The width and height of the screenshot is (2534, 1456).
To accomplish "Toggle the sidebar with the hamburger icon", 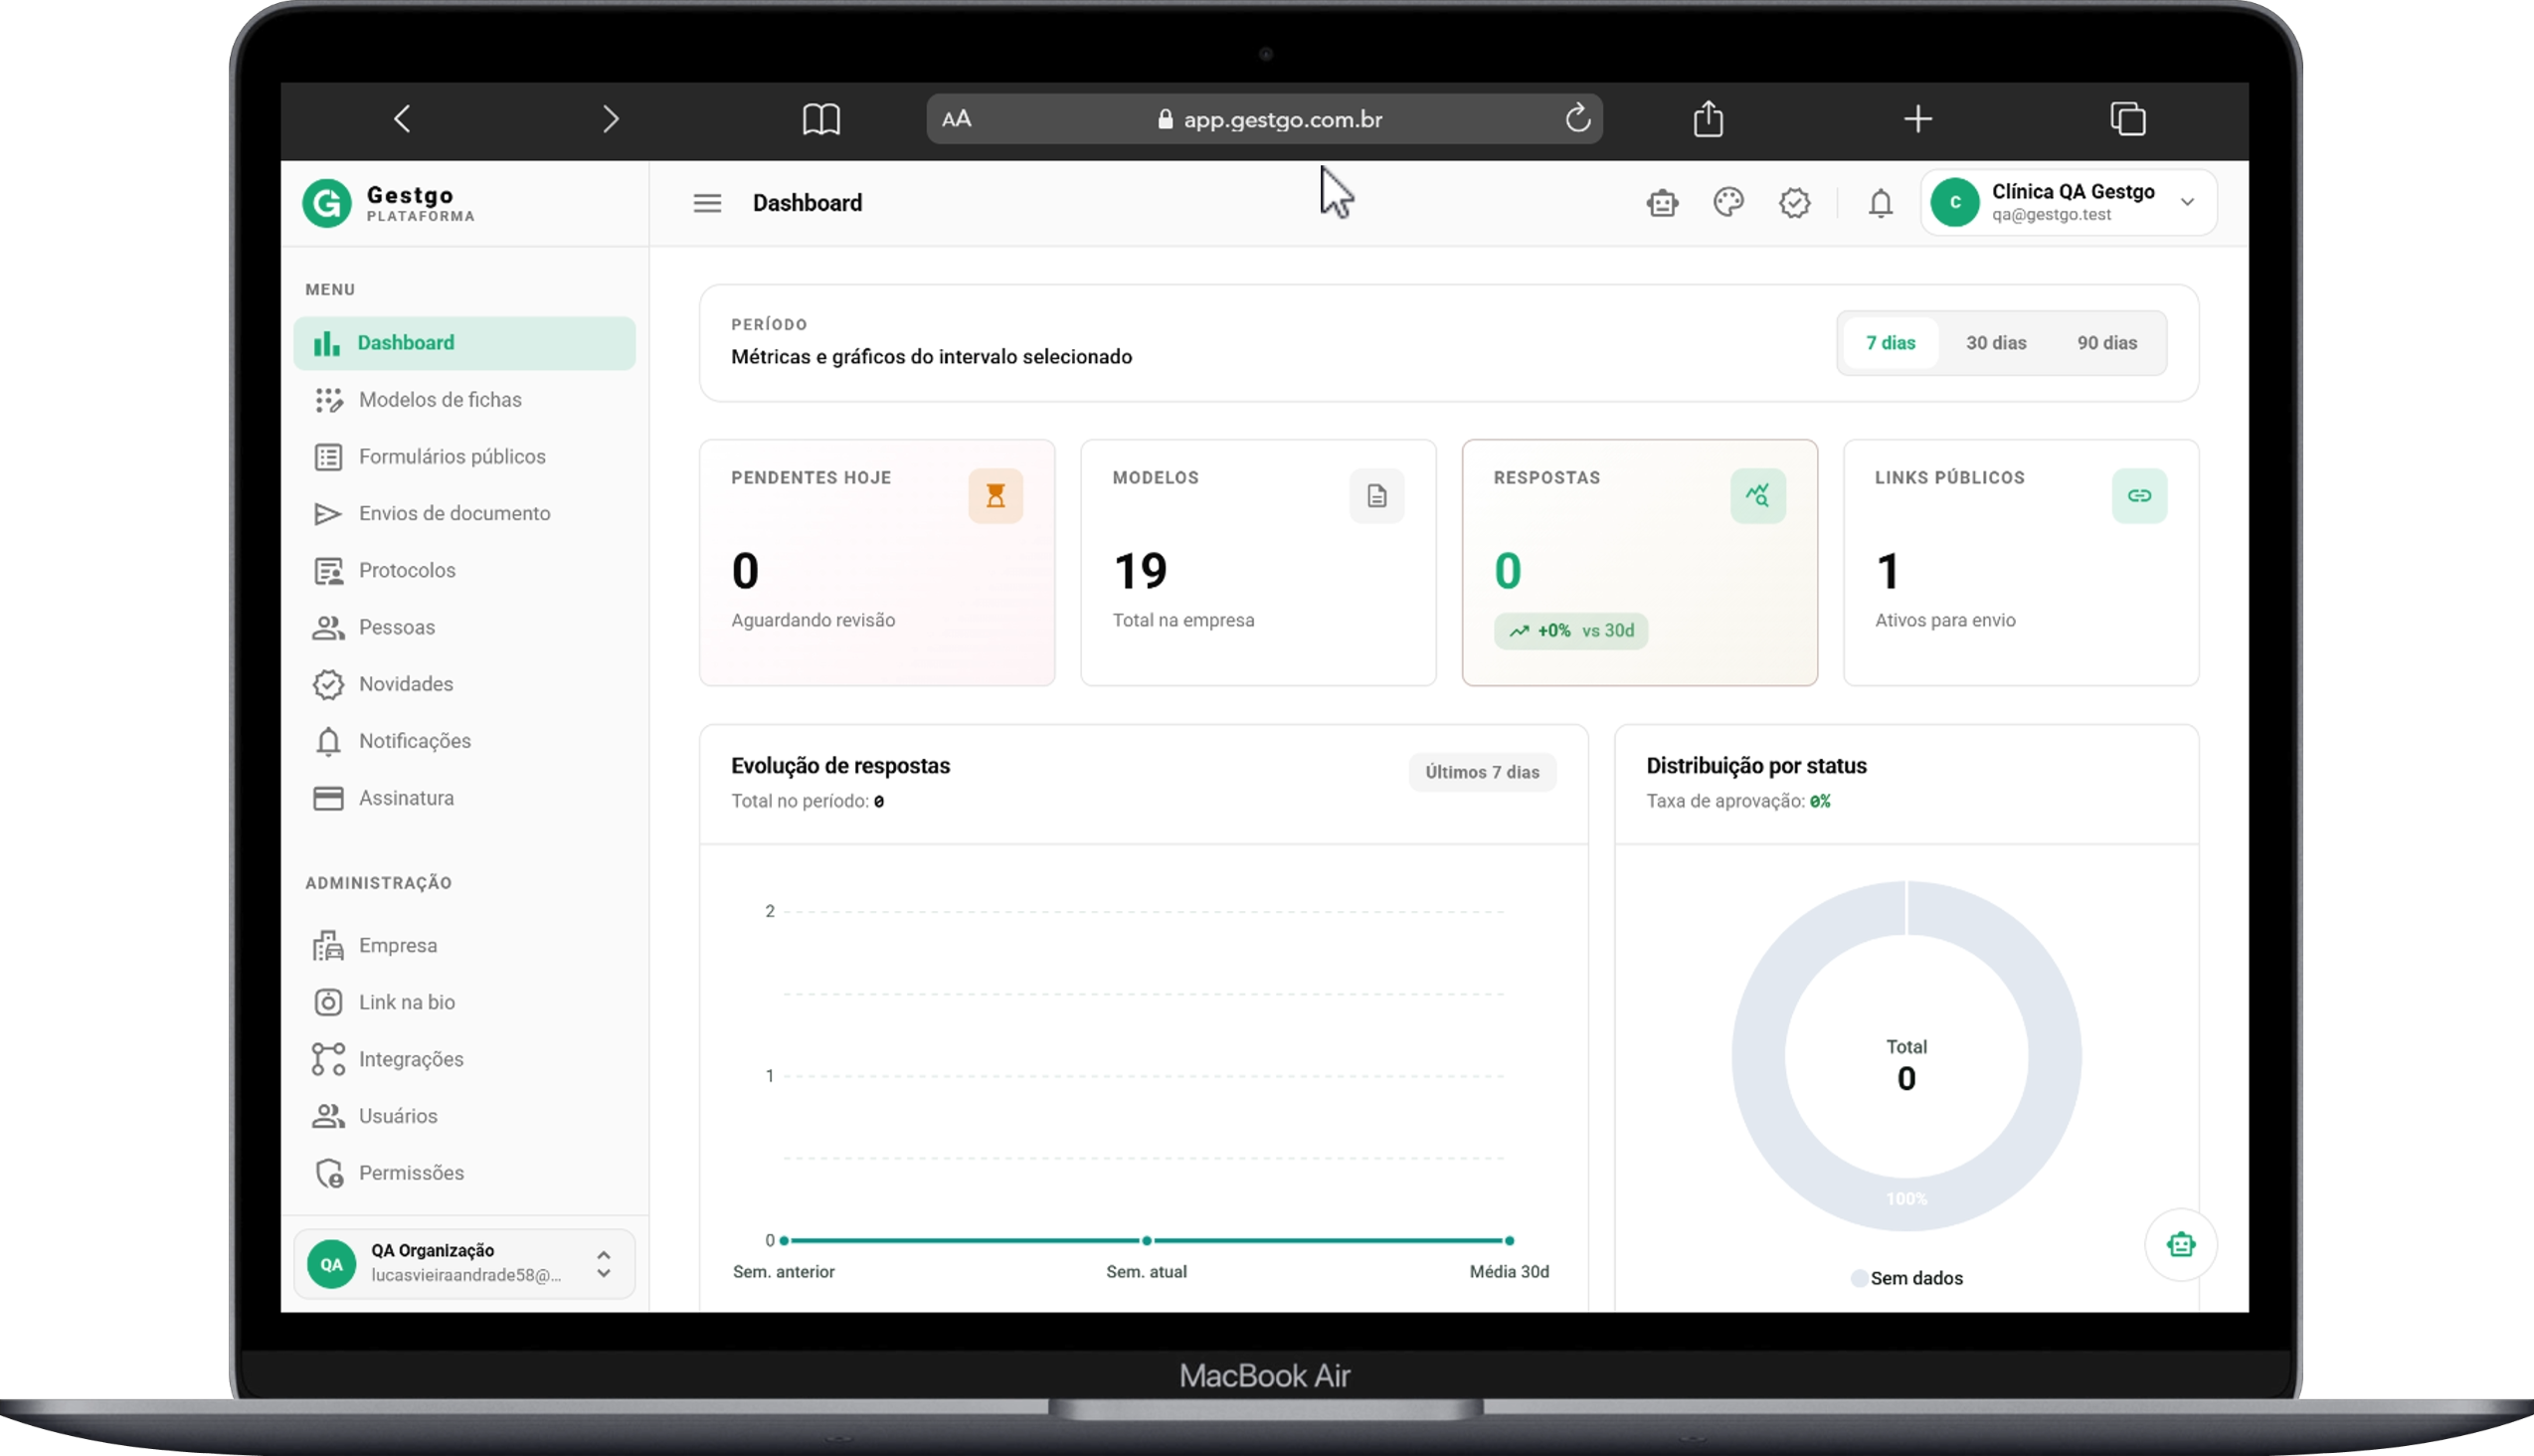I will [x=707, y=203].
